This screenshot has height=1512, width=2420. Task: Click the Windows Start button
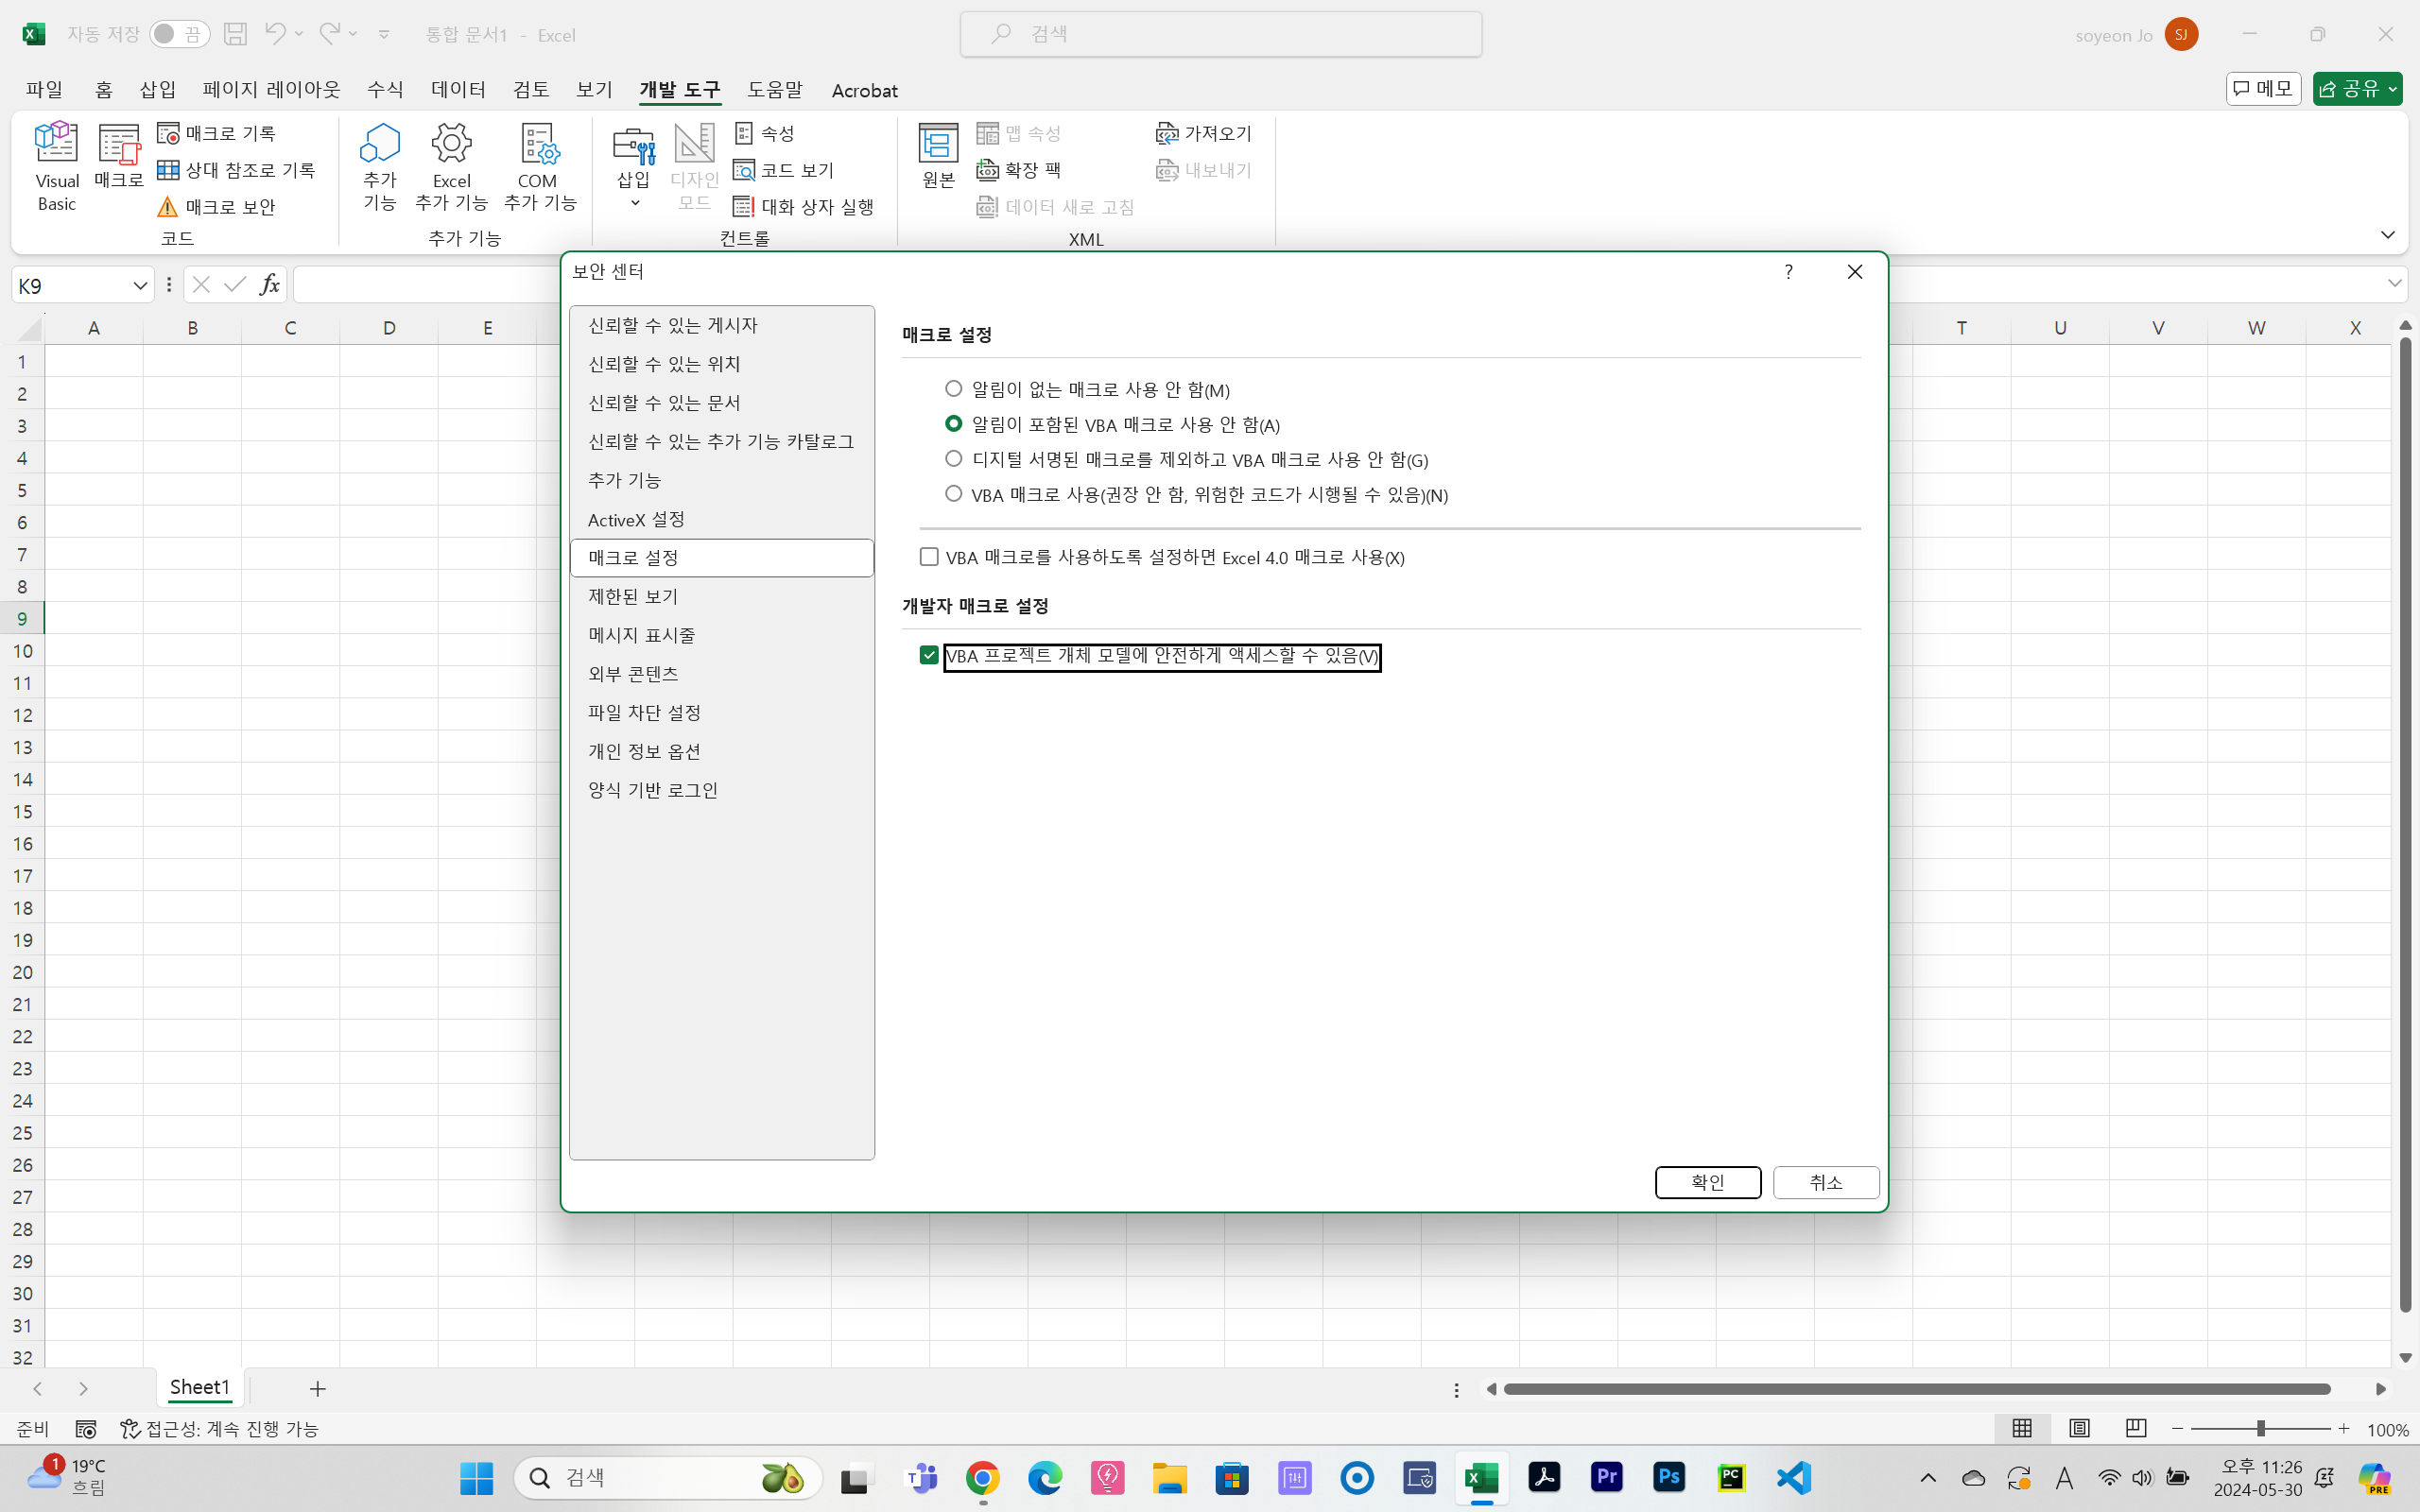click(477, 1478)
